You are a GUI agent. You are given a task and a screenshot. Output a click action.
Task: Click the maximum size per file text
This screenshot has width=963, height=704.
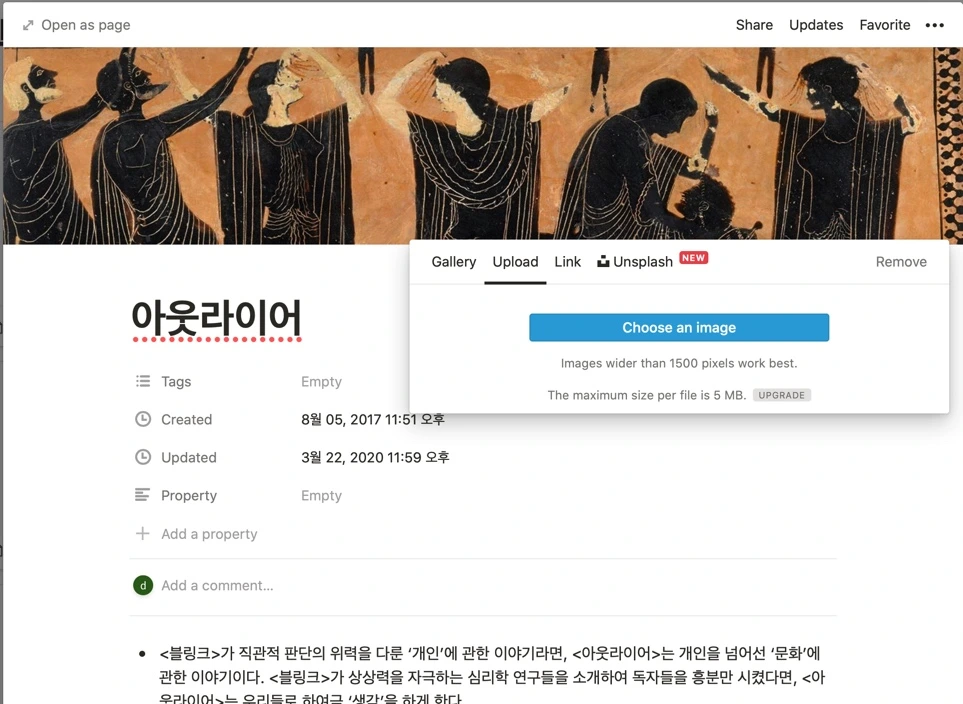tap(647, 395)
